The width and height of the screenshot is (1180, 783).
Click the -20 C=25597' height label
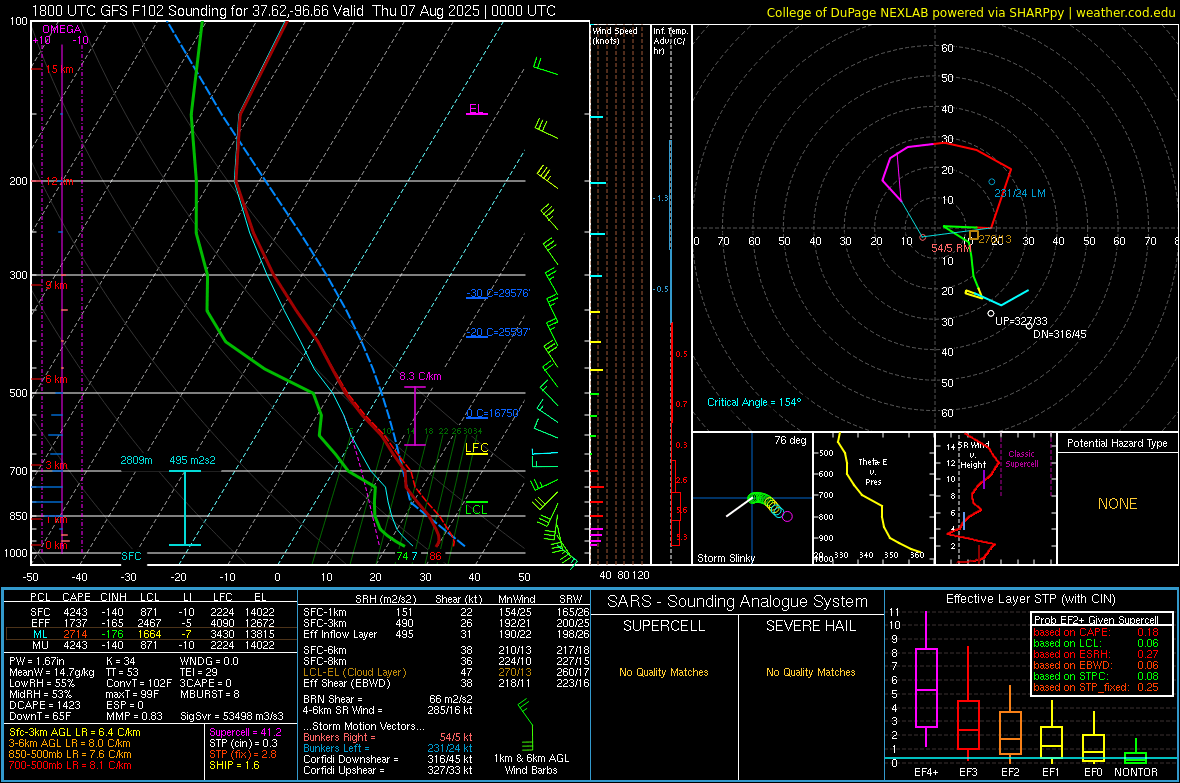498,332
